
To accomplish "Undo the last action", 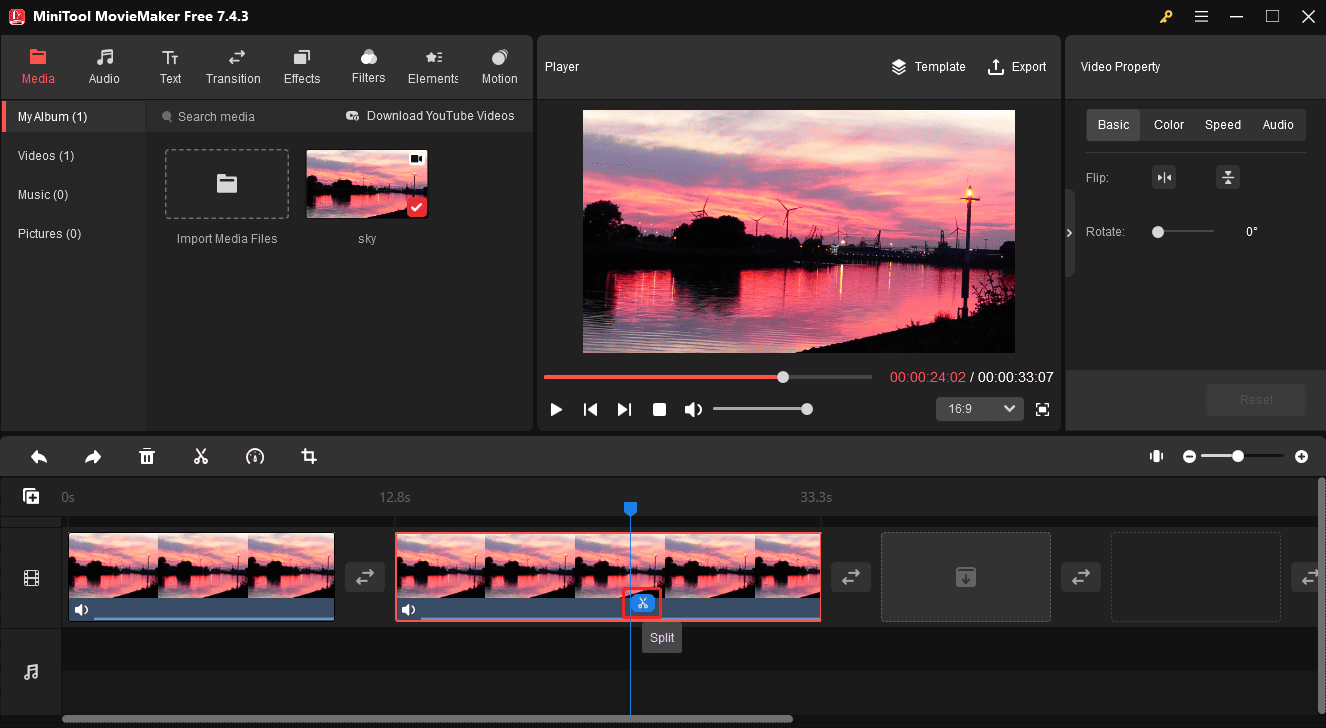I will pyautogui.click(x=39, y=457).
